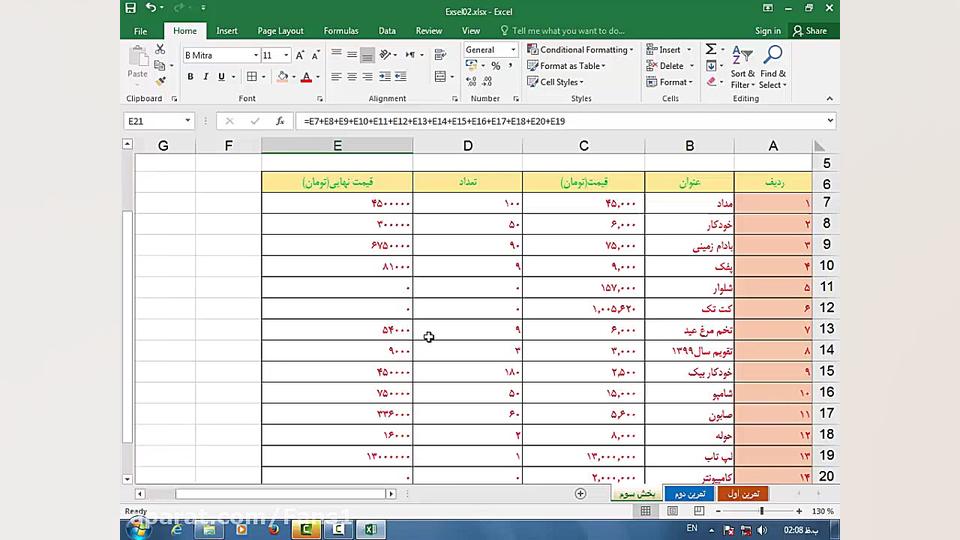The height and width of the screenshot is (540, 960).
Task: Click the Cut scissors icon
Action: (x=160, y=49)
